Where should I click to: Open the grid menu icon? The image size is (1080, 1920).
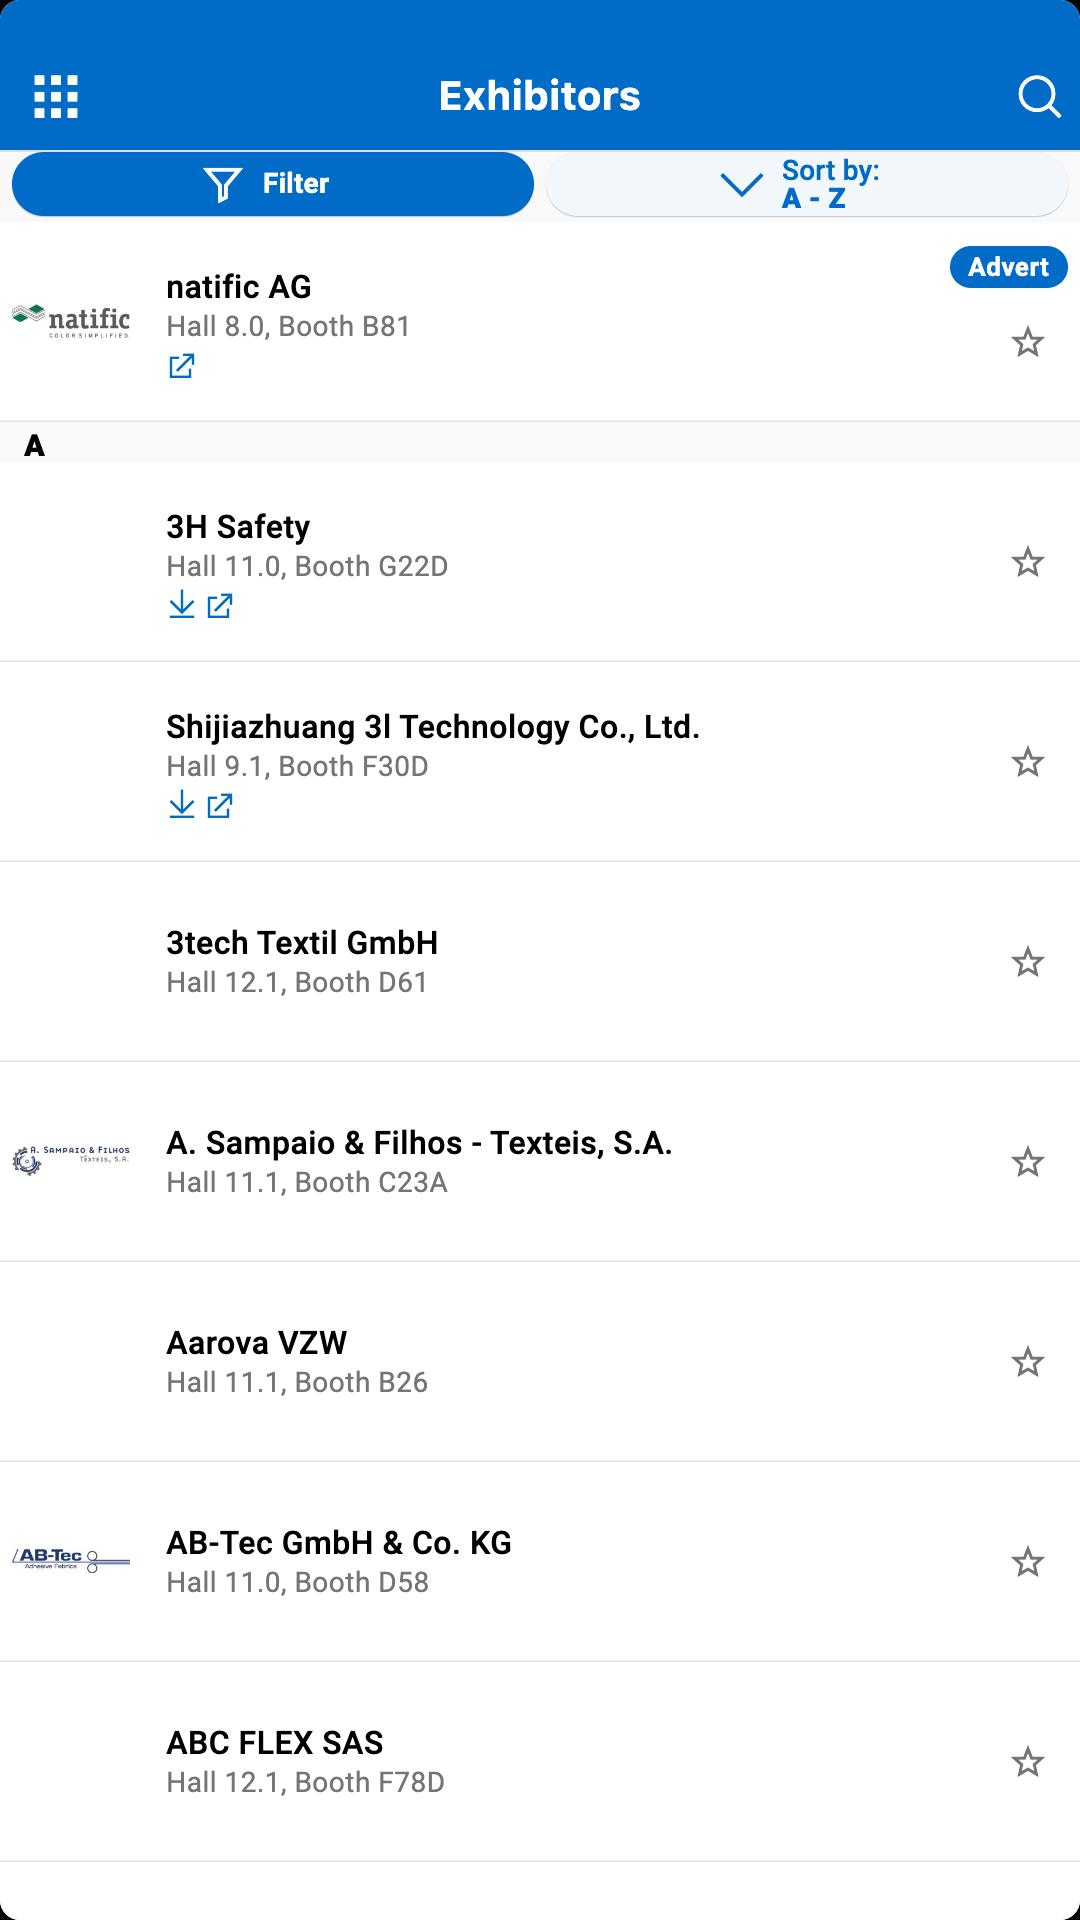coord(56,97)
